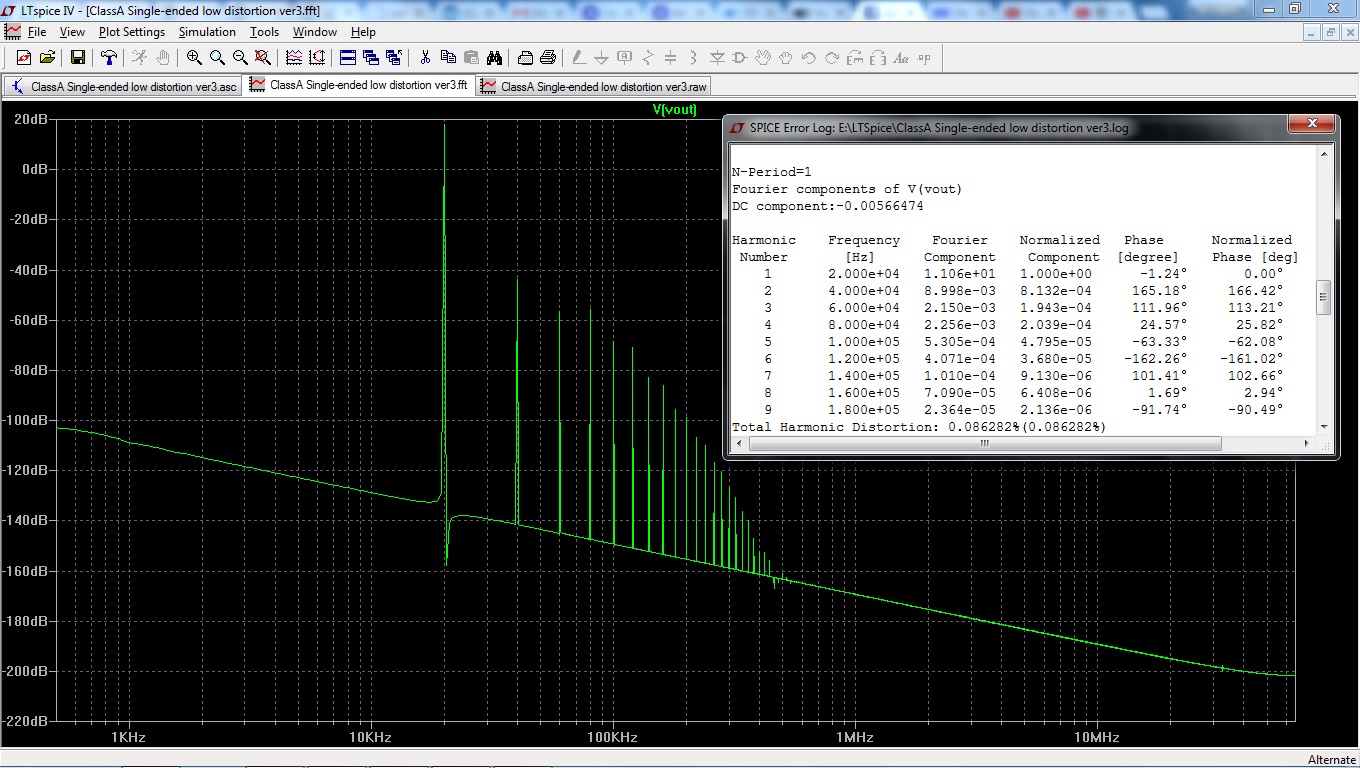Click the -220dB vertical axis label
This screenshot has height=768, width=1360.
[25, 721]
